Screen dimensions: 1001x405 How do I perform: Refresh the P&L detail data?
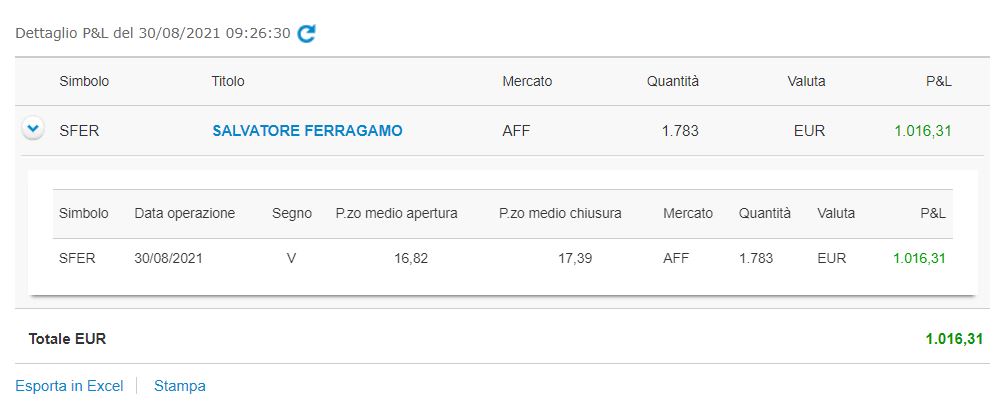click(x=307, y=33)
